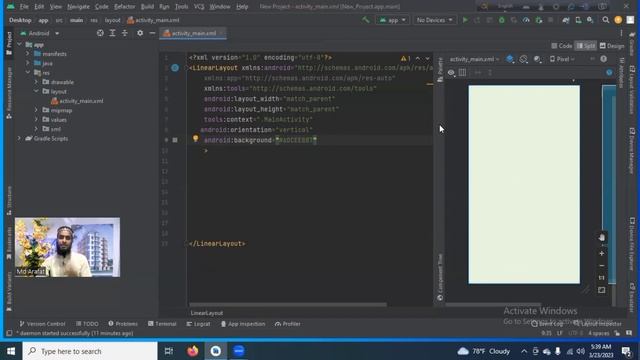Expand the manifests folder
This screenshot has height=360, width=640.
pyautogui.click(x=28, y=54)
